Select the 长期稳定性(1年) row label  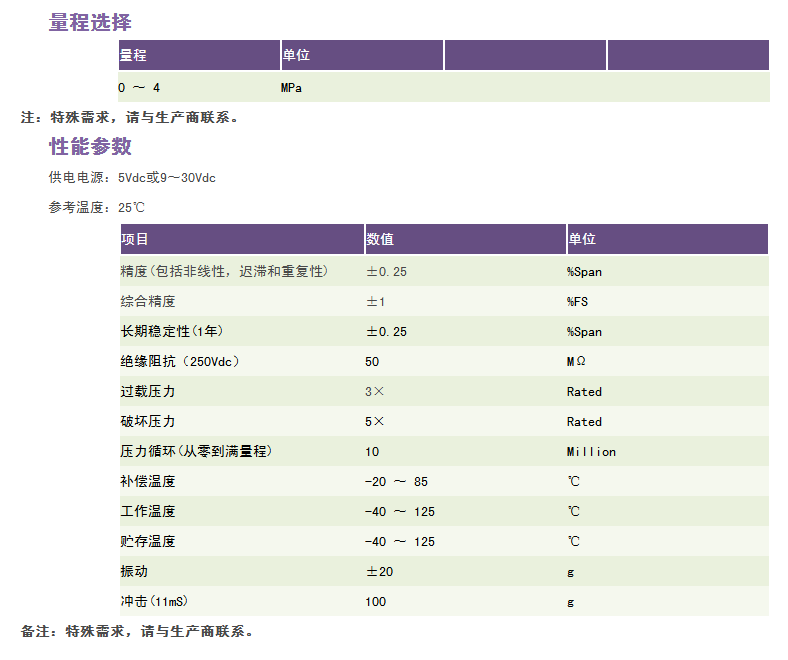coord(165,331)
